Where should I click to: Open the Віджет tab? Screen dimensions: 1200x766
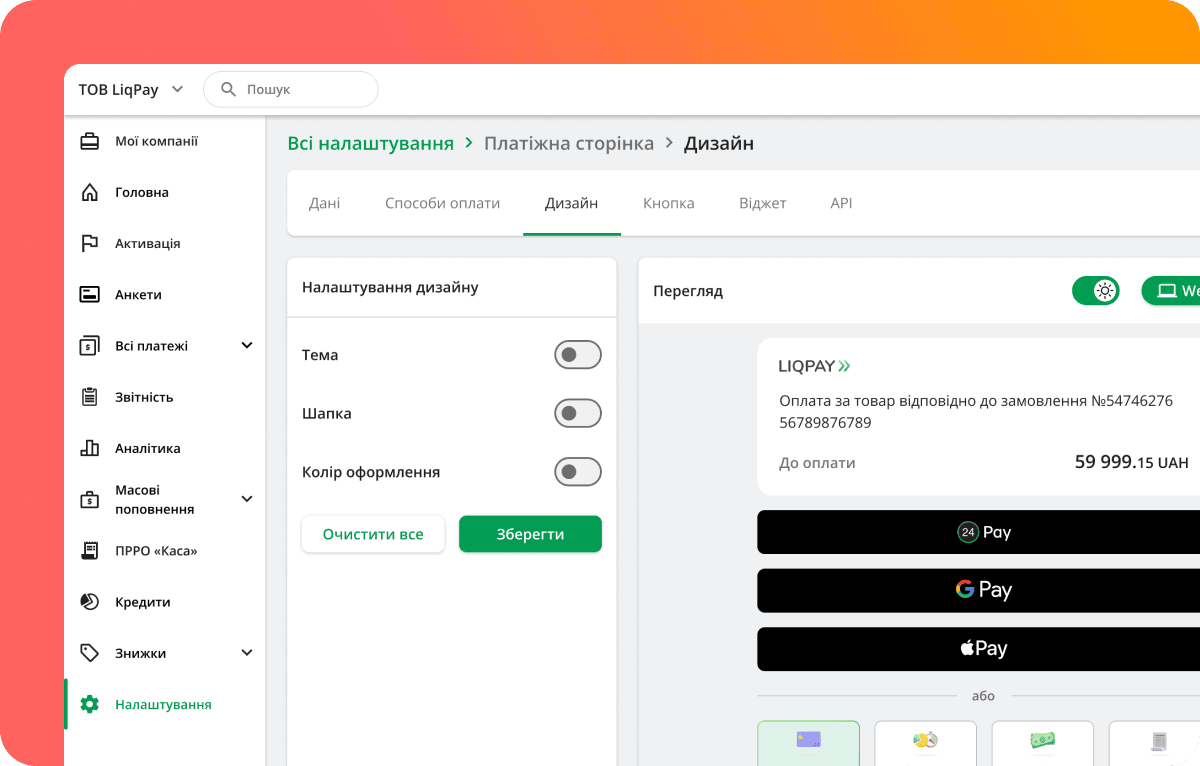[x=762, y=202]
